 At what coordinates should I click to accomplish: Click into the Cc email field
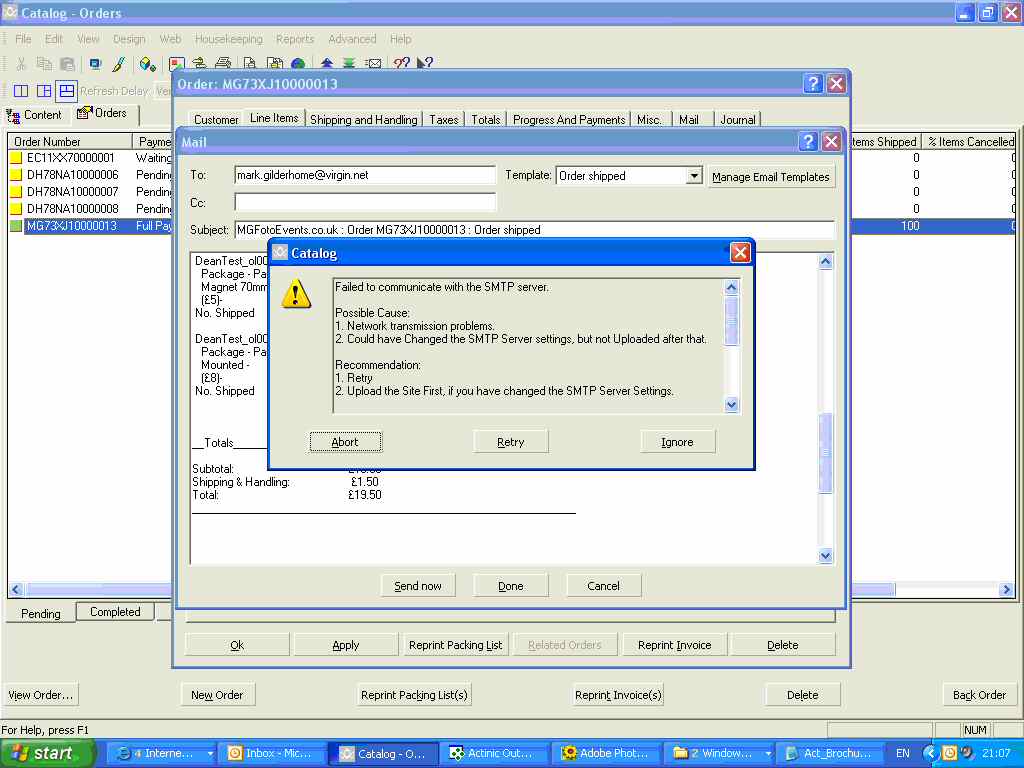(x=364, y=203)
